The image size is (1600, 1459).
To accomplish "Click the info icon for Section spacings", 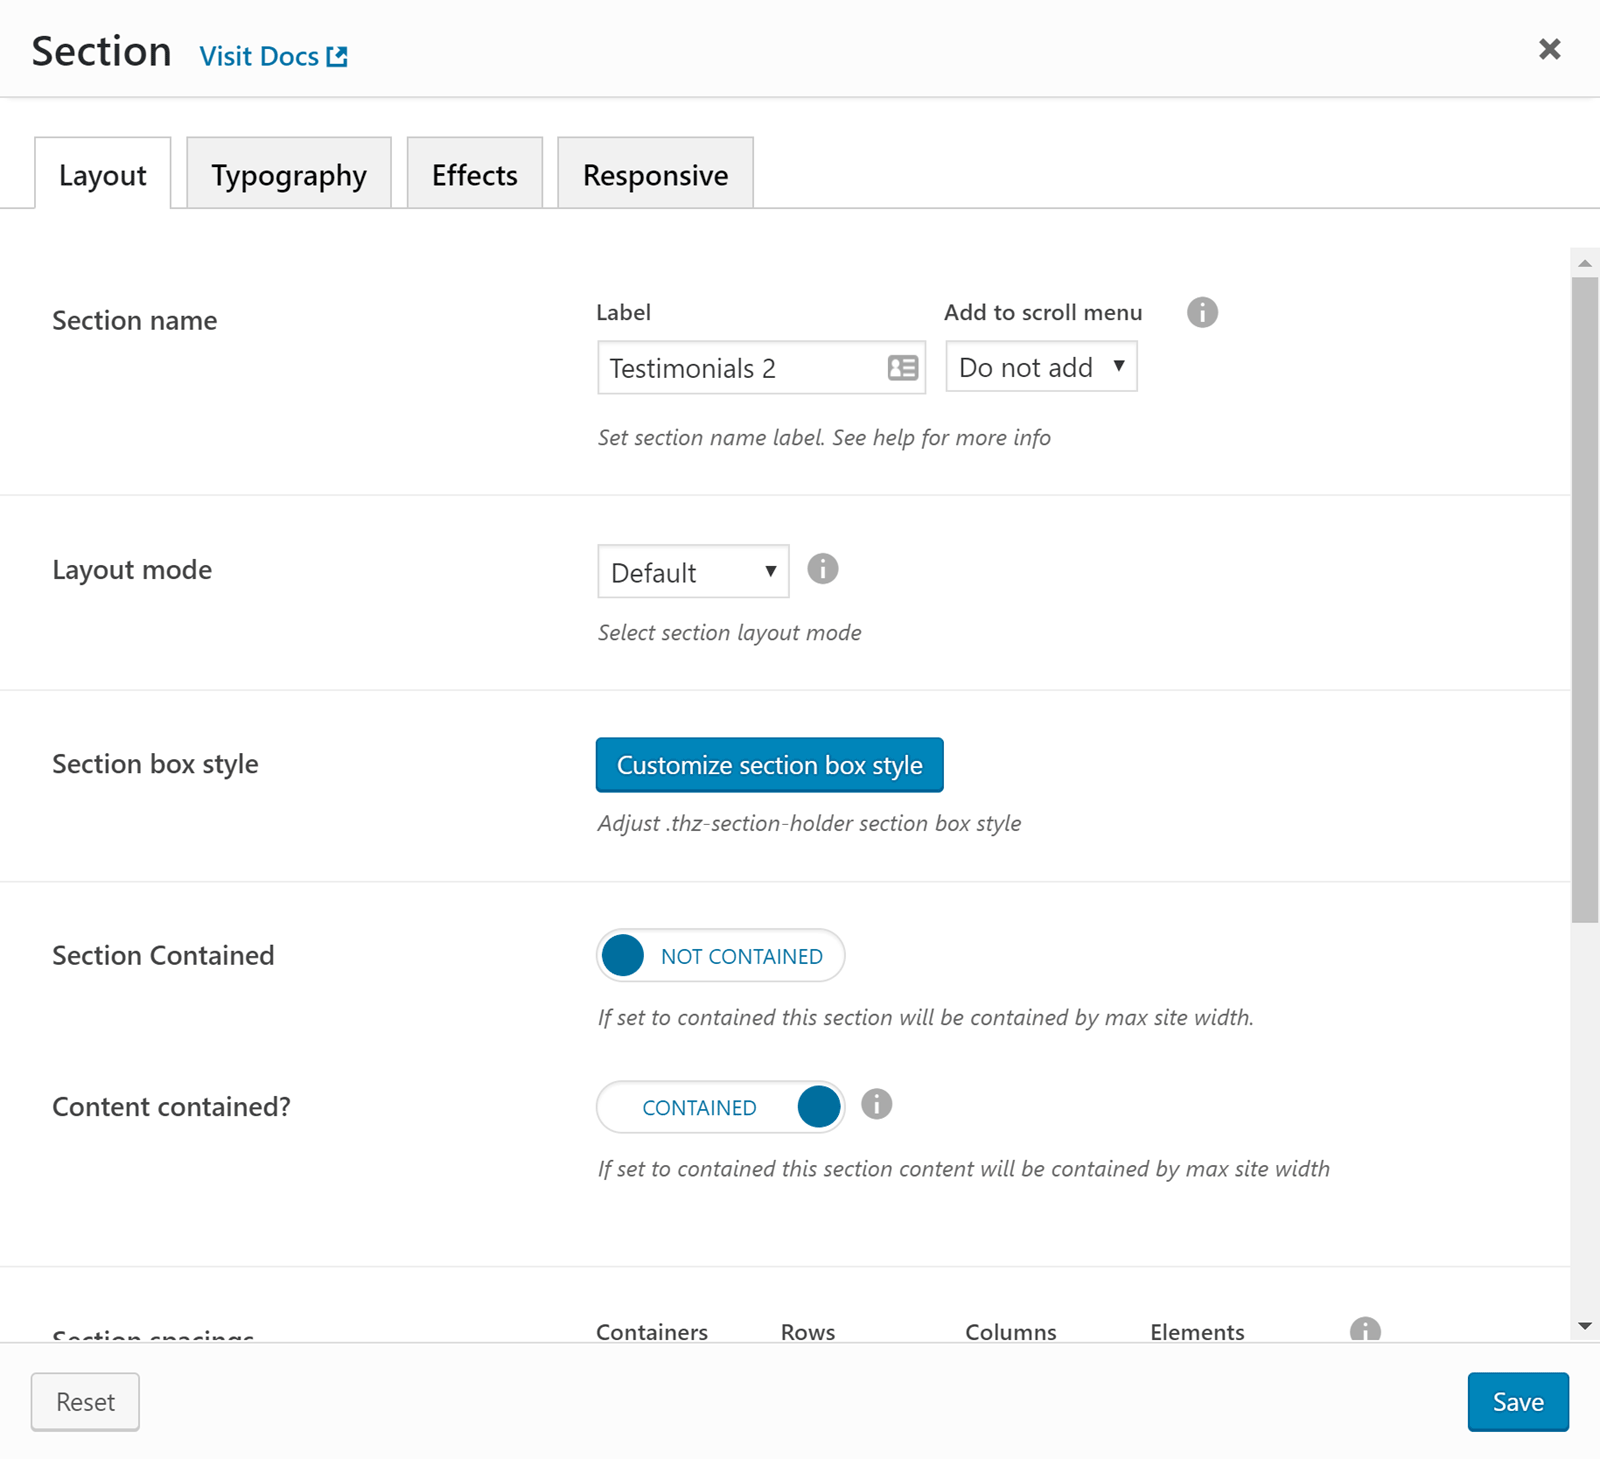I will (1364, 1329).
